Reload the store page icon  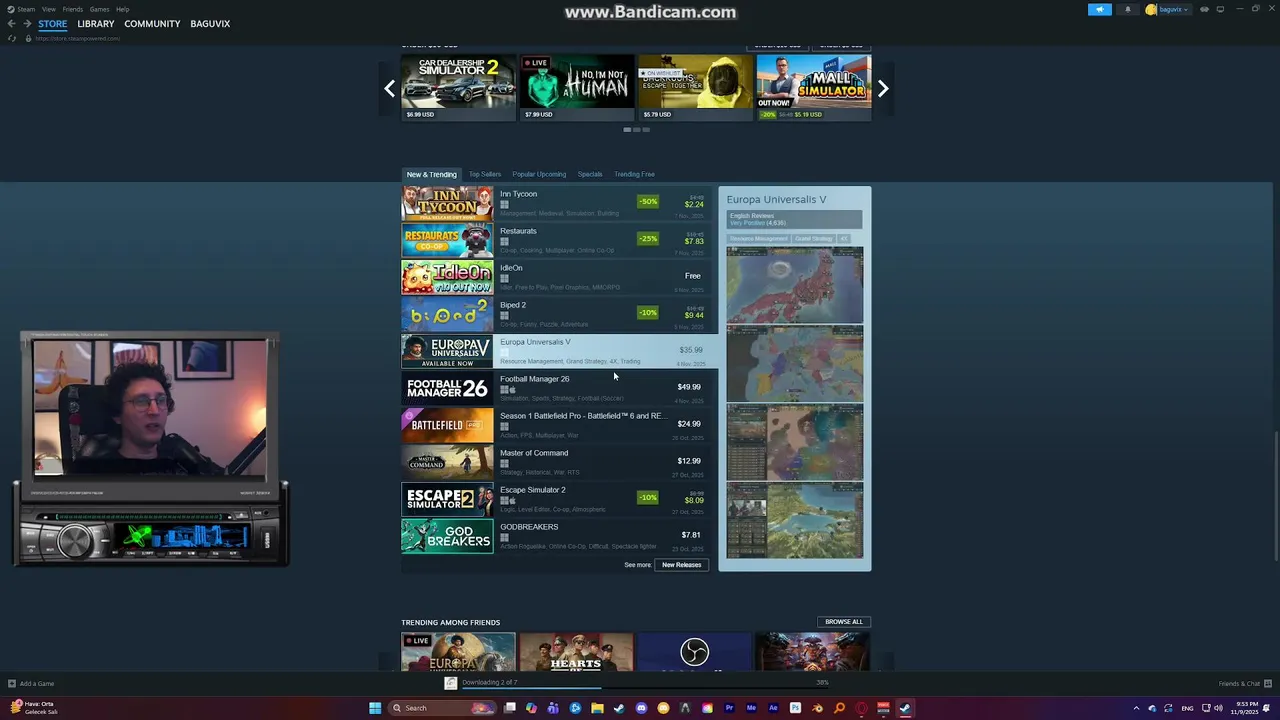click(x=12, y=38)
